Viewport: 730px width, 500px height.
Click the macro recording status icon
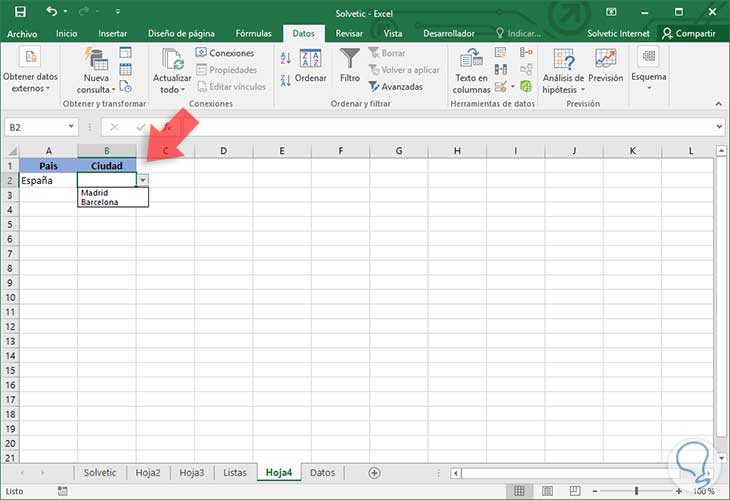pyautogui.click(x=62, y=491)
